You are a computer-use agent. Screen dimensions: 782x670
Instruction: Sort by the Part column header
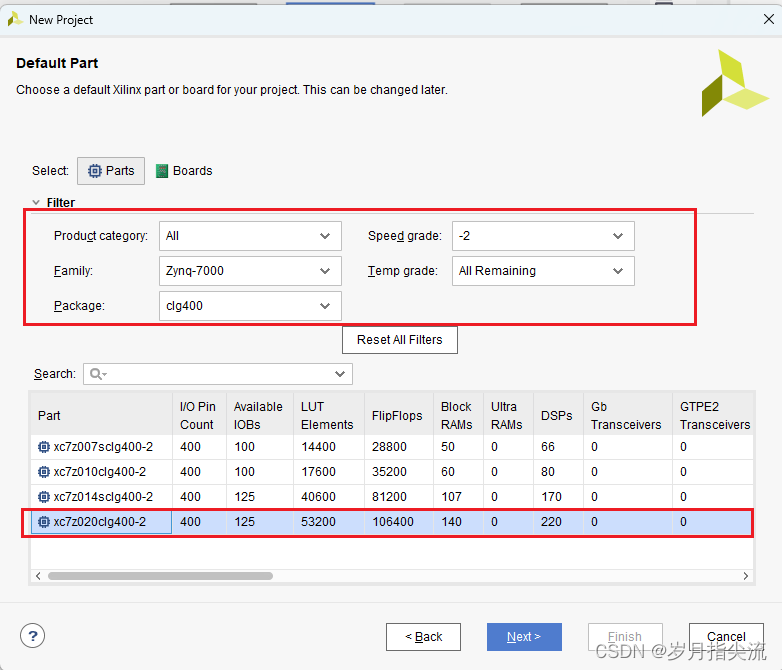(102, 416)
